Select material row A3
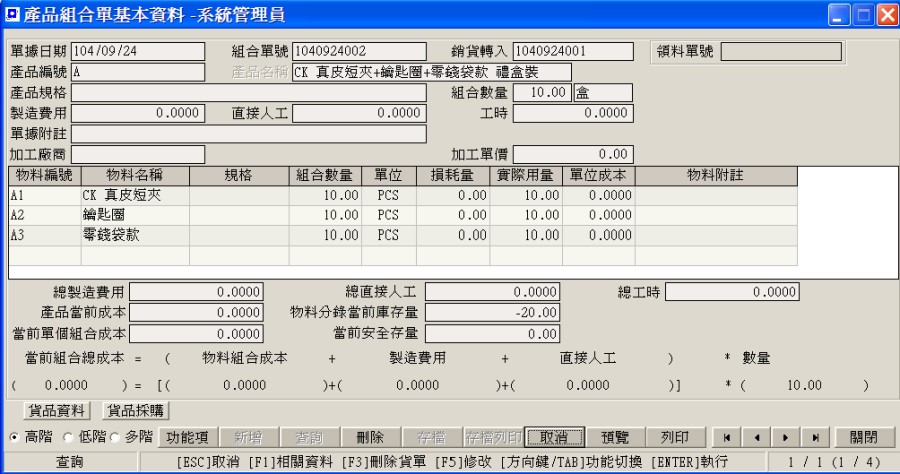 402,235
